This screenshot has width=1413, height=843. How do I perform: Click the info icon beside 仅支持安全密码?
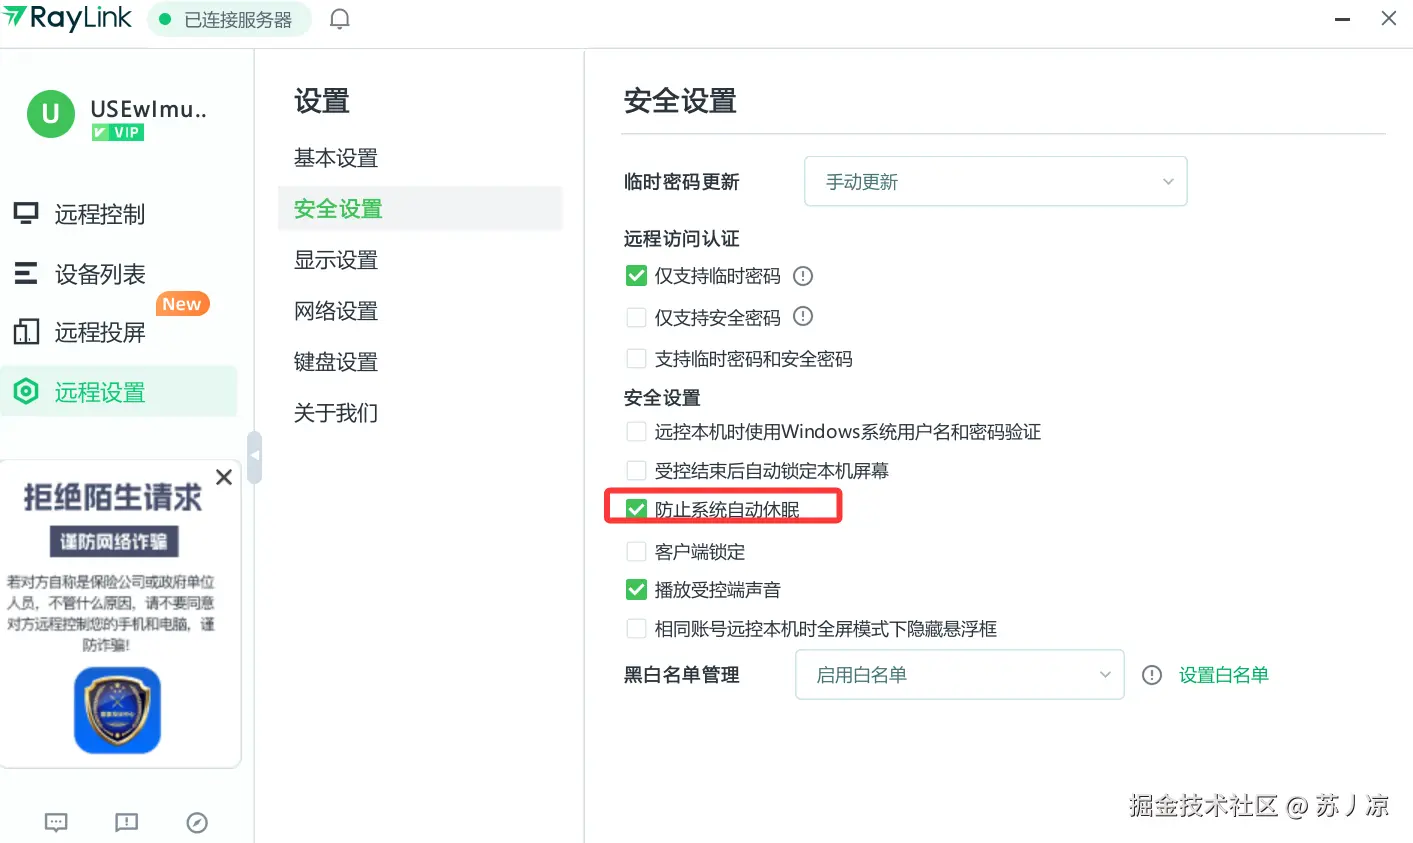pos(803,317)
